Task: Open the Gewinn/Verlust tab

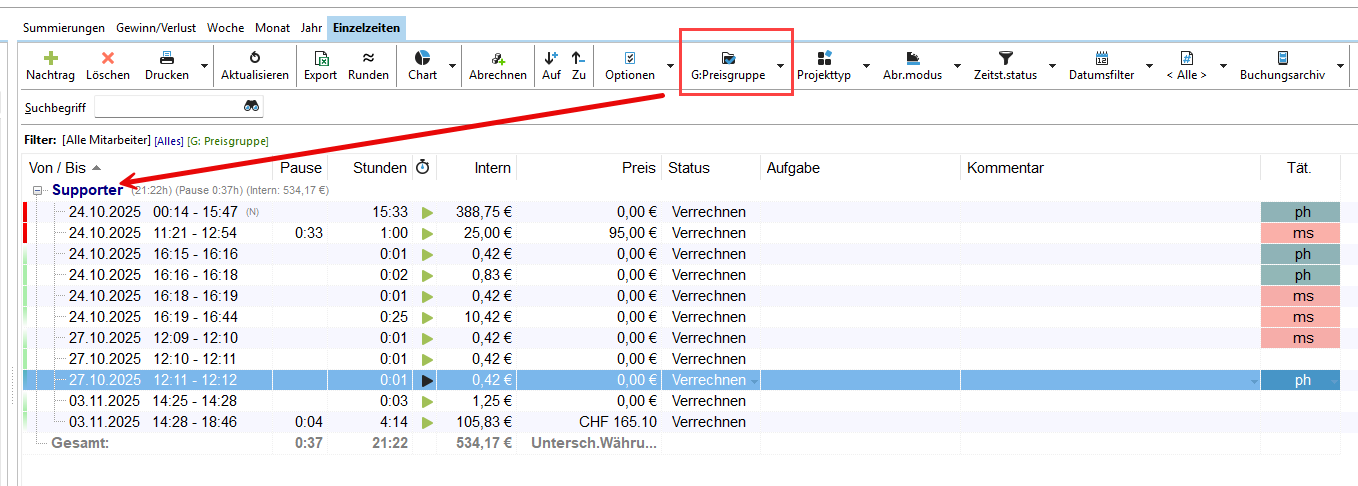Action: [x=157, y=28]
